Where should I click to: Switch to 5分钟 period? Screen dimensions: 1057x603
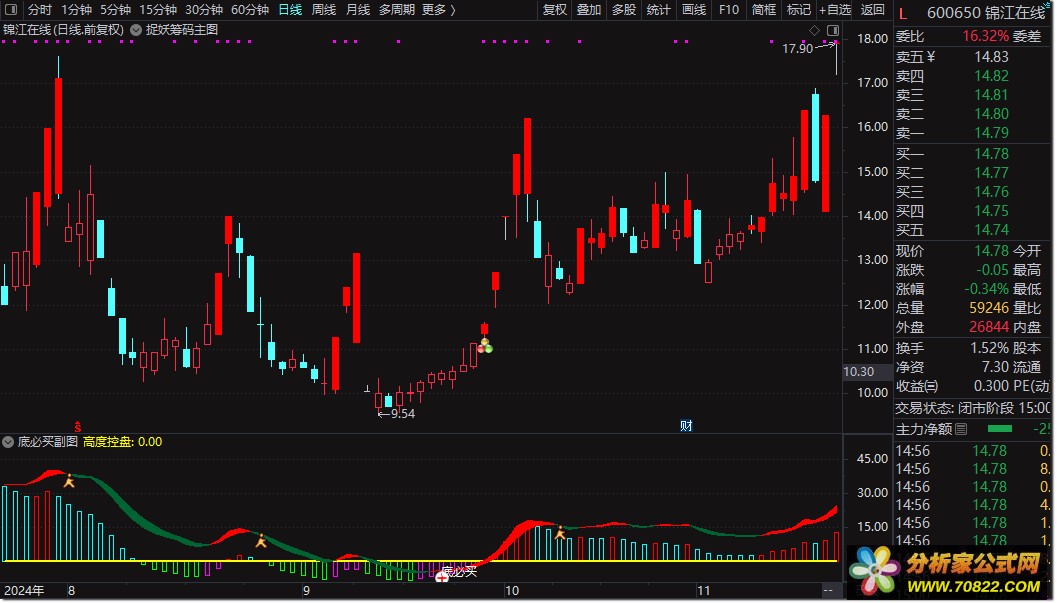[115, 10]
